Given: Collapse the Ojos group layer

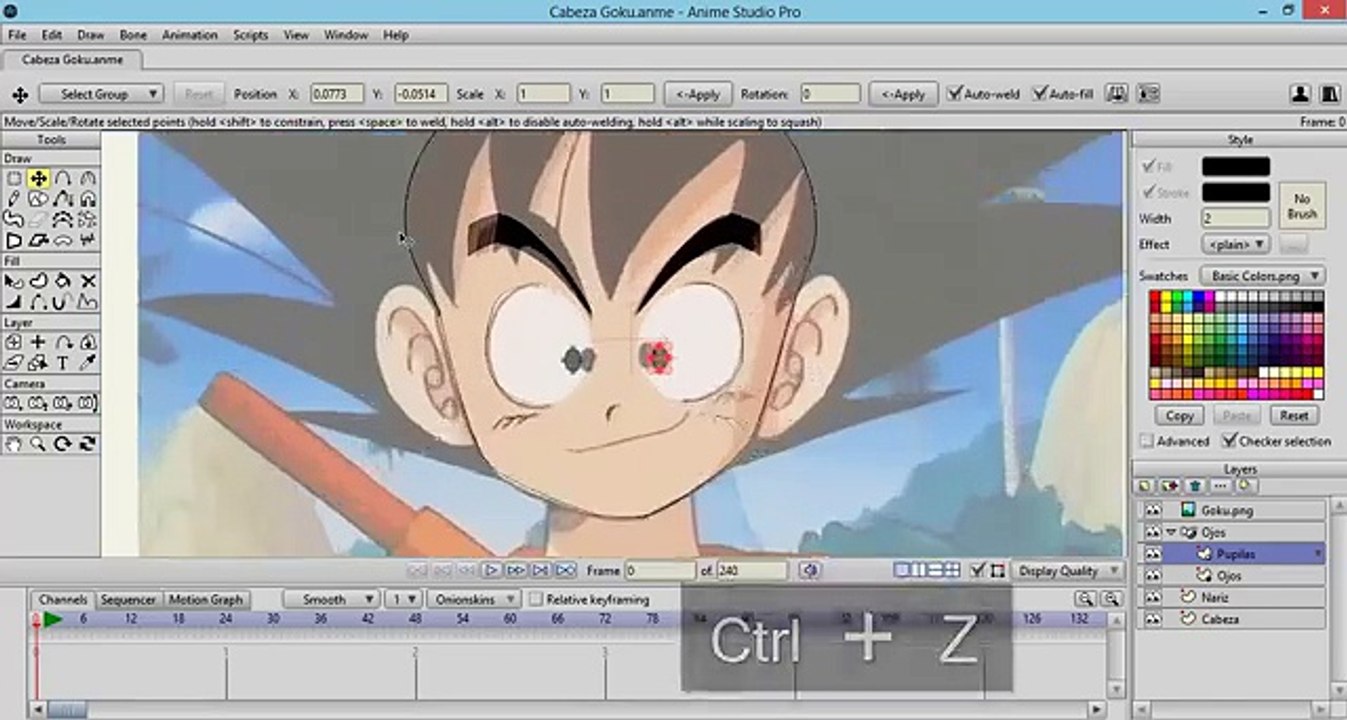Looking at the screenshot, I should [x=1171, y=533].
